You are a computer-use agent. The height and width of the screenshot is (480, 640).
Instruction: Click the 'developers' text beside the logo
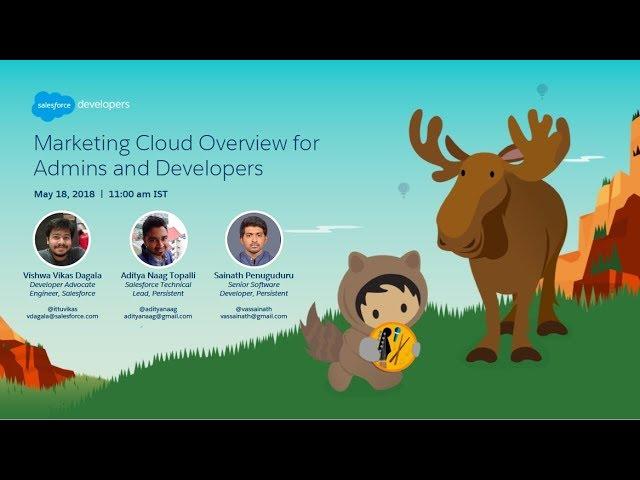pos(104,105)
